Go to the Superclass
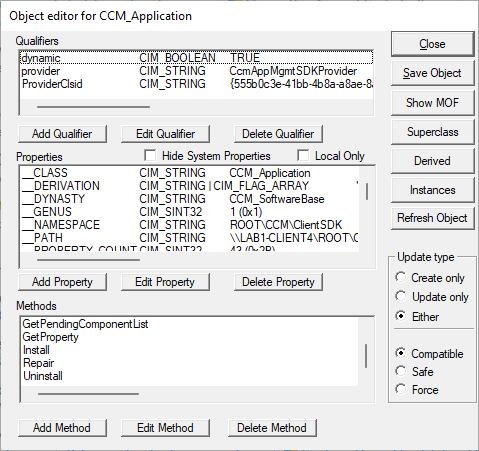The height and width of the screenshot is (451, 479). click(432, 132)
